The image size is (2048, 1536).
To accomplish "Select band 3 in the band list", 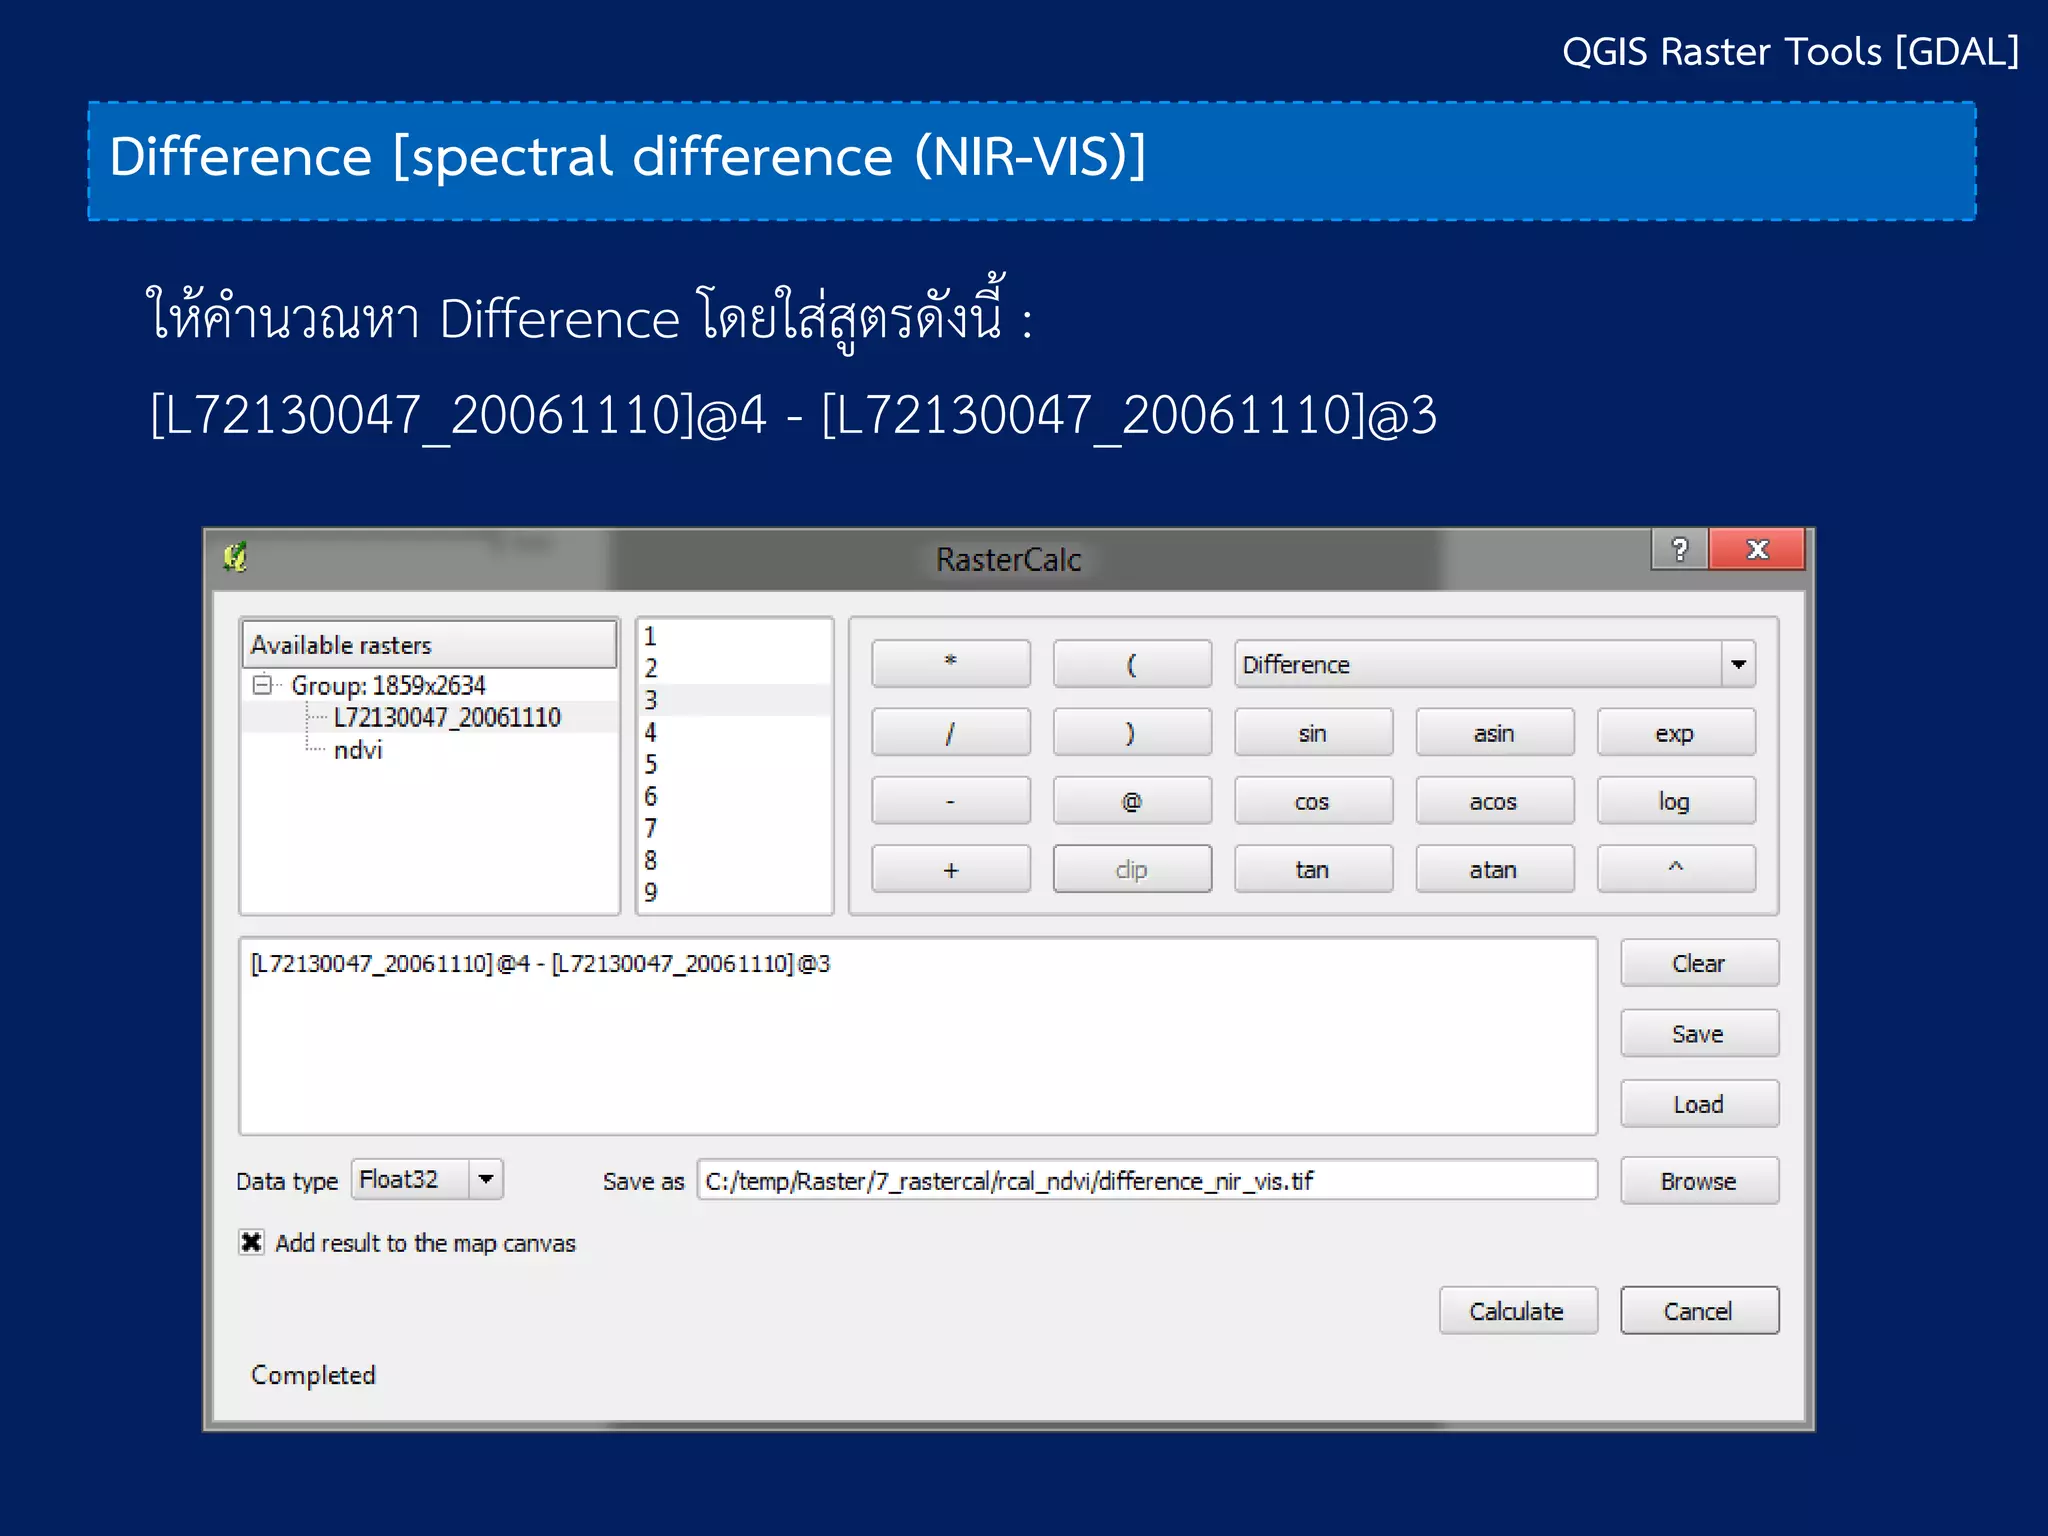I will tap(734, 700).
